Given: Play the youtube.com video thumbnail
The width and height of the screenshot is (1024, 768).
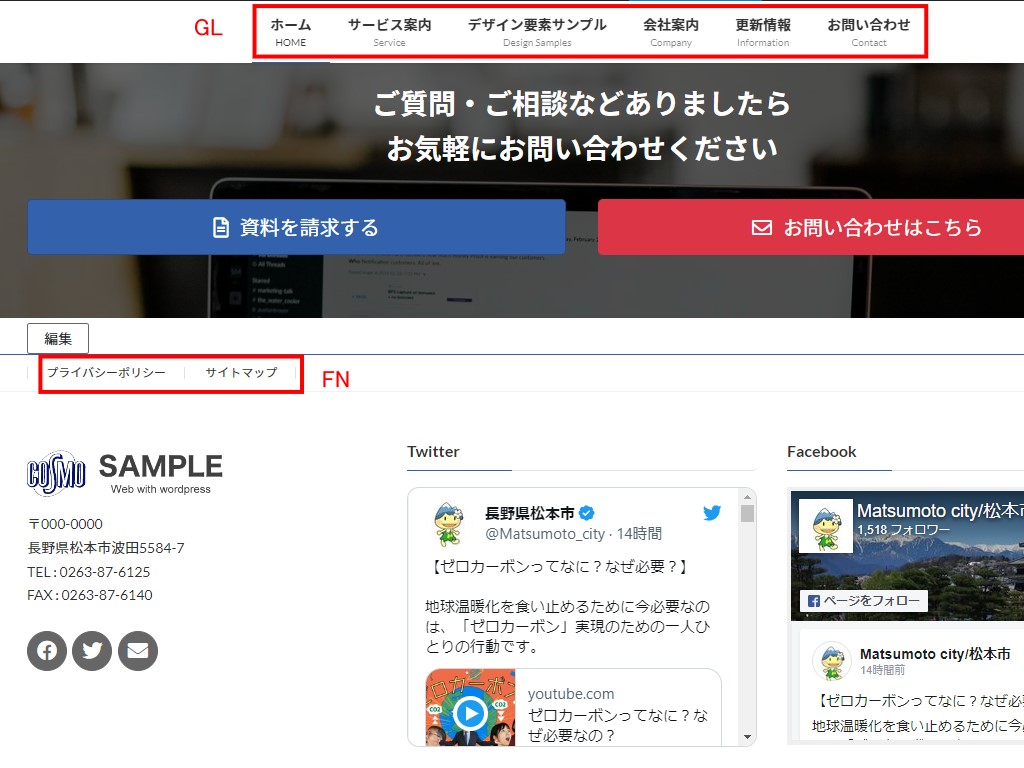Looking at the screenshot, I should tap(470, 713).
